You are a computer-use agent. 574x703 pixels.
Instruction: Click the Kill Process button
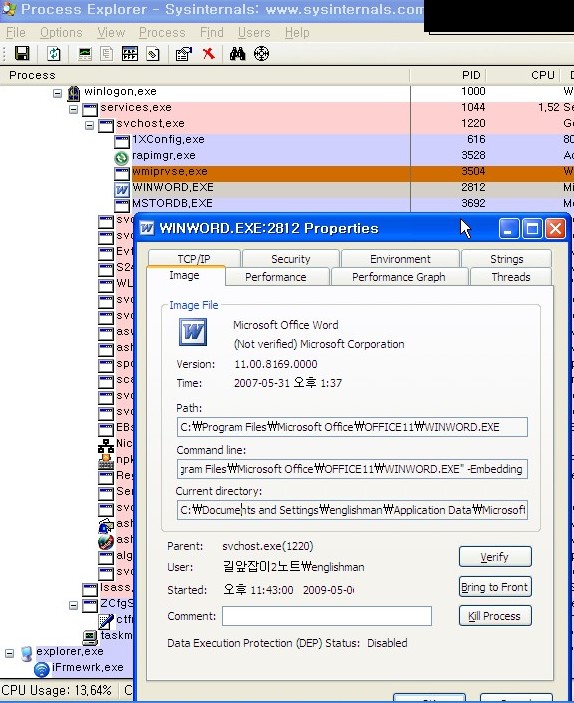pos(495,616)
